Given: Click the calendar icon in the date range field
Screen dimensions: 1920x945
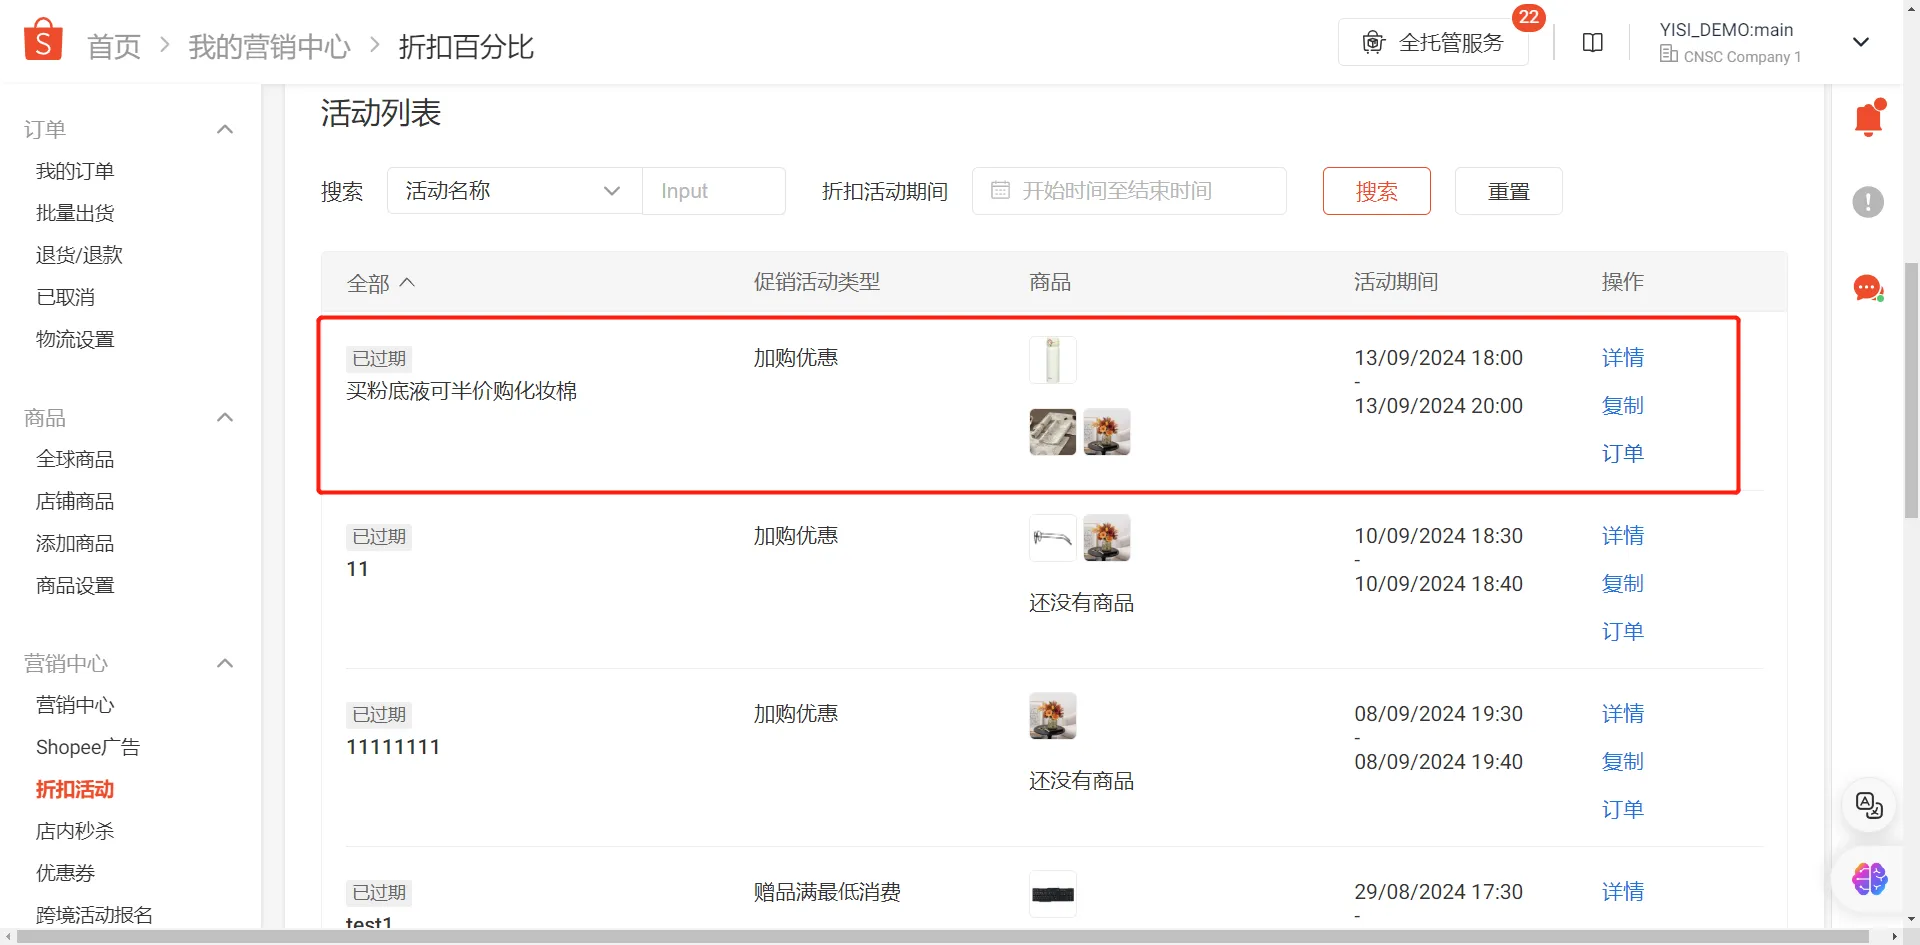Looking at the screenshot, I should pyautogui.click(x=1001, y=190).
